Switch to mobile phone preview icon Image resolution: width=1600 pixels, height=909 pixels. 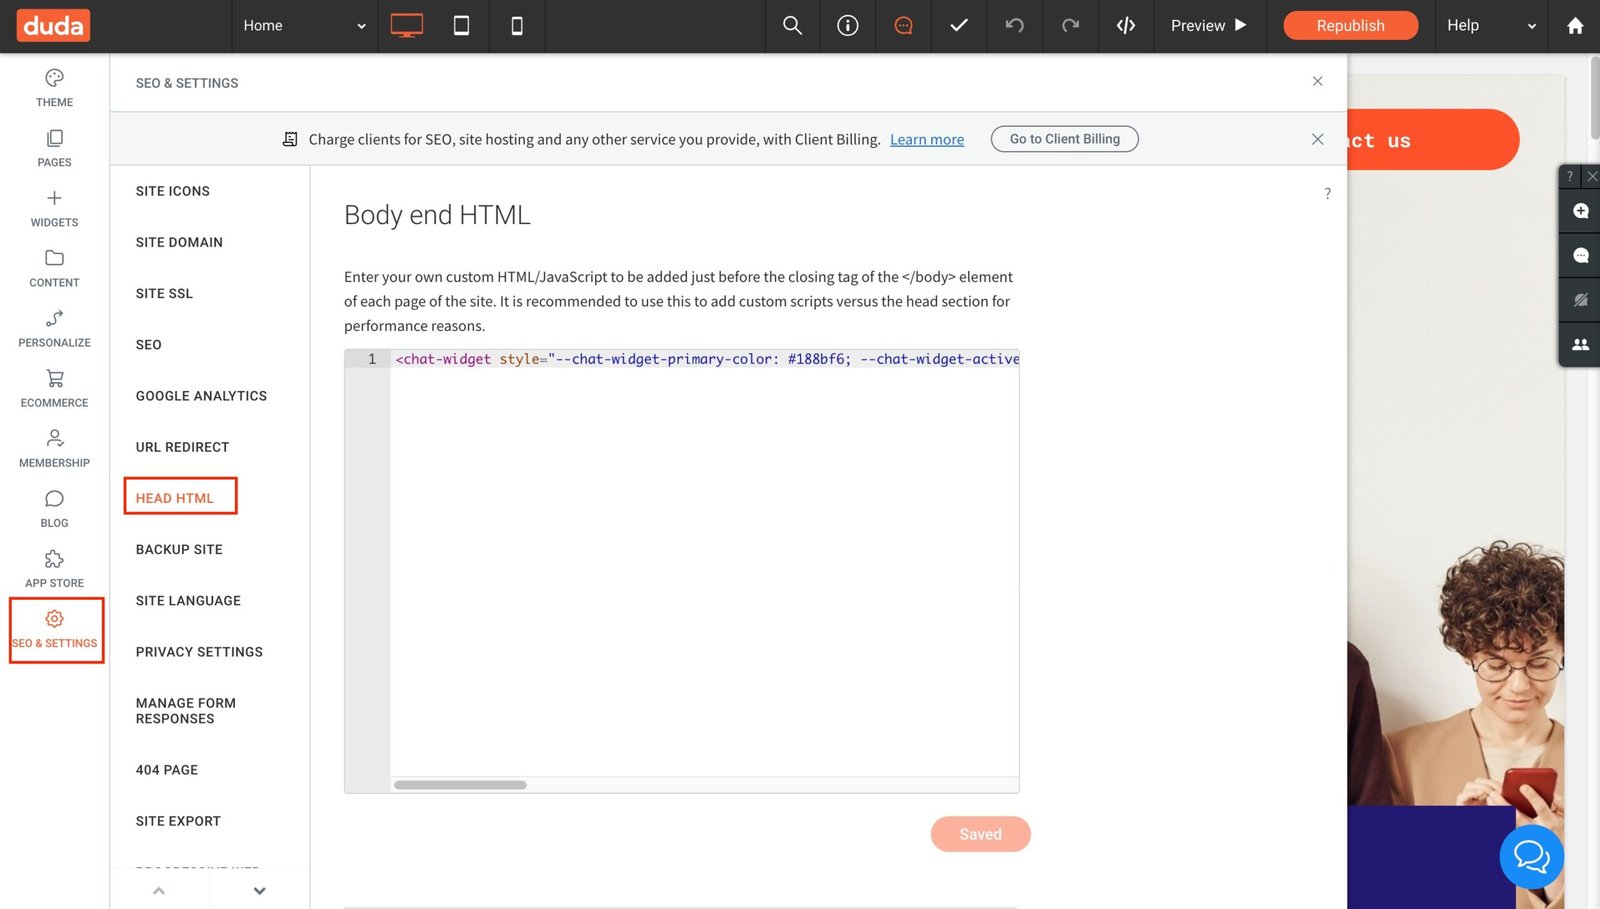point(517,26)
